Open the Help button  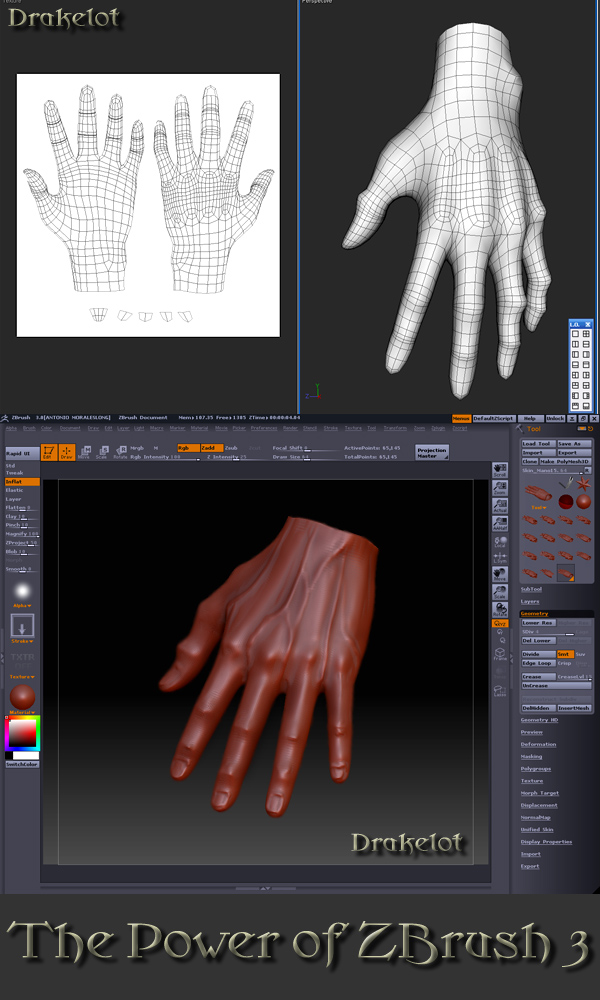[530, 418]
